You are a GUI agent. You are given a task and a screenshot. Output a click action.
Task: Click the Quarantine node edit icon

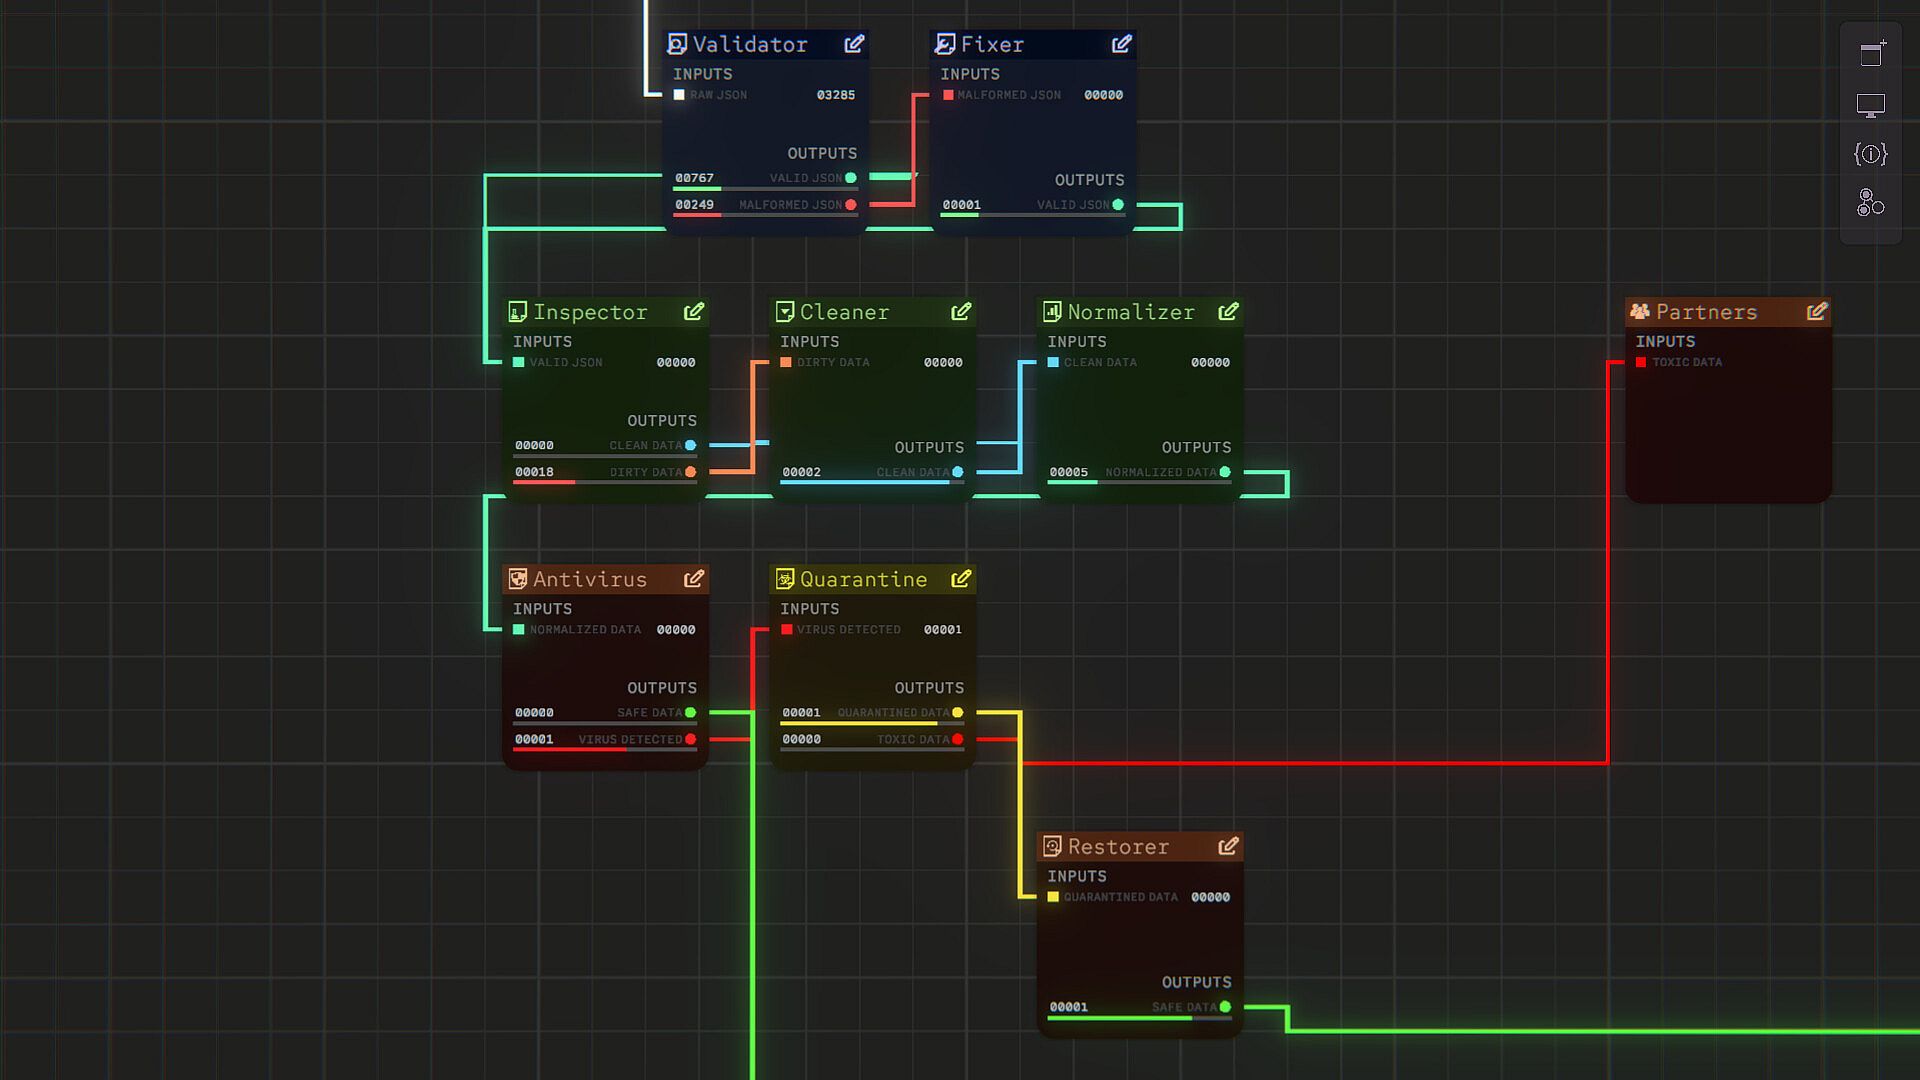click(x=961, y=579)
